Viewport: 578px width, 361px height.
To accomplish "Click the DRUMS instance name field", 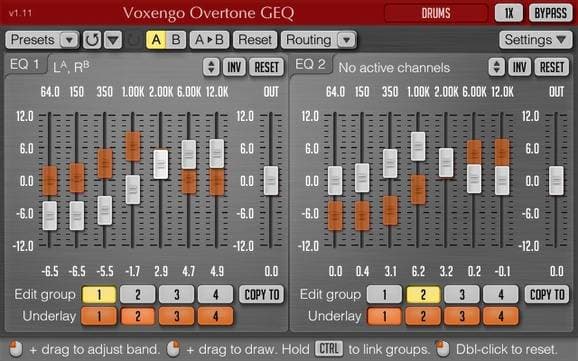I will tap(436, 14).
